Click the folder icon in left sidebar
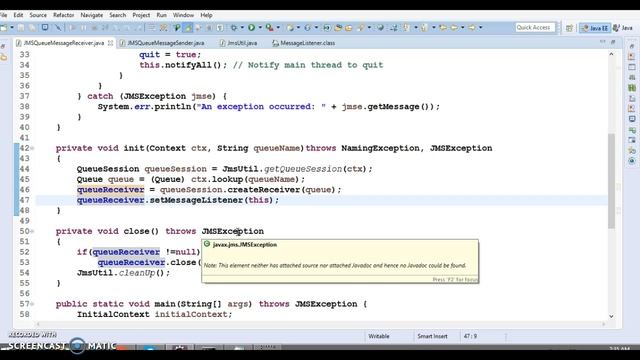The height and width of the screenshot is (360, 640). point(4,58)
